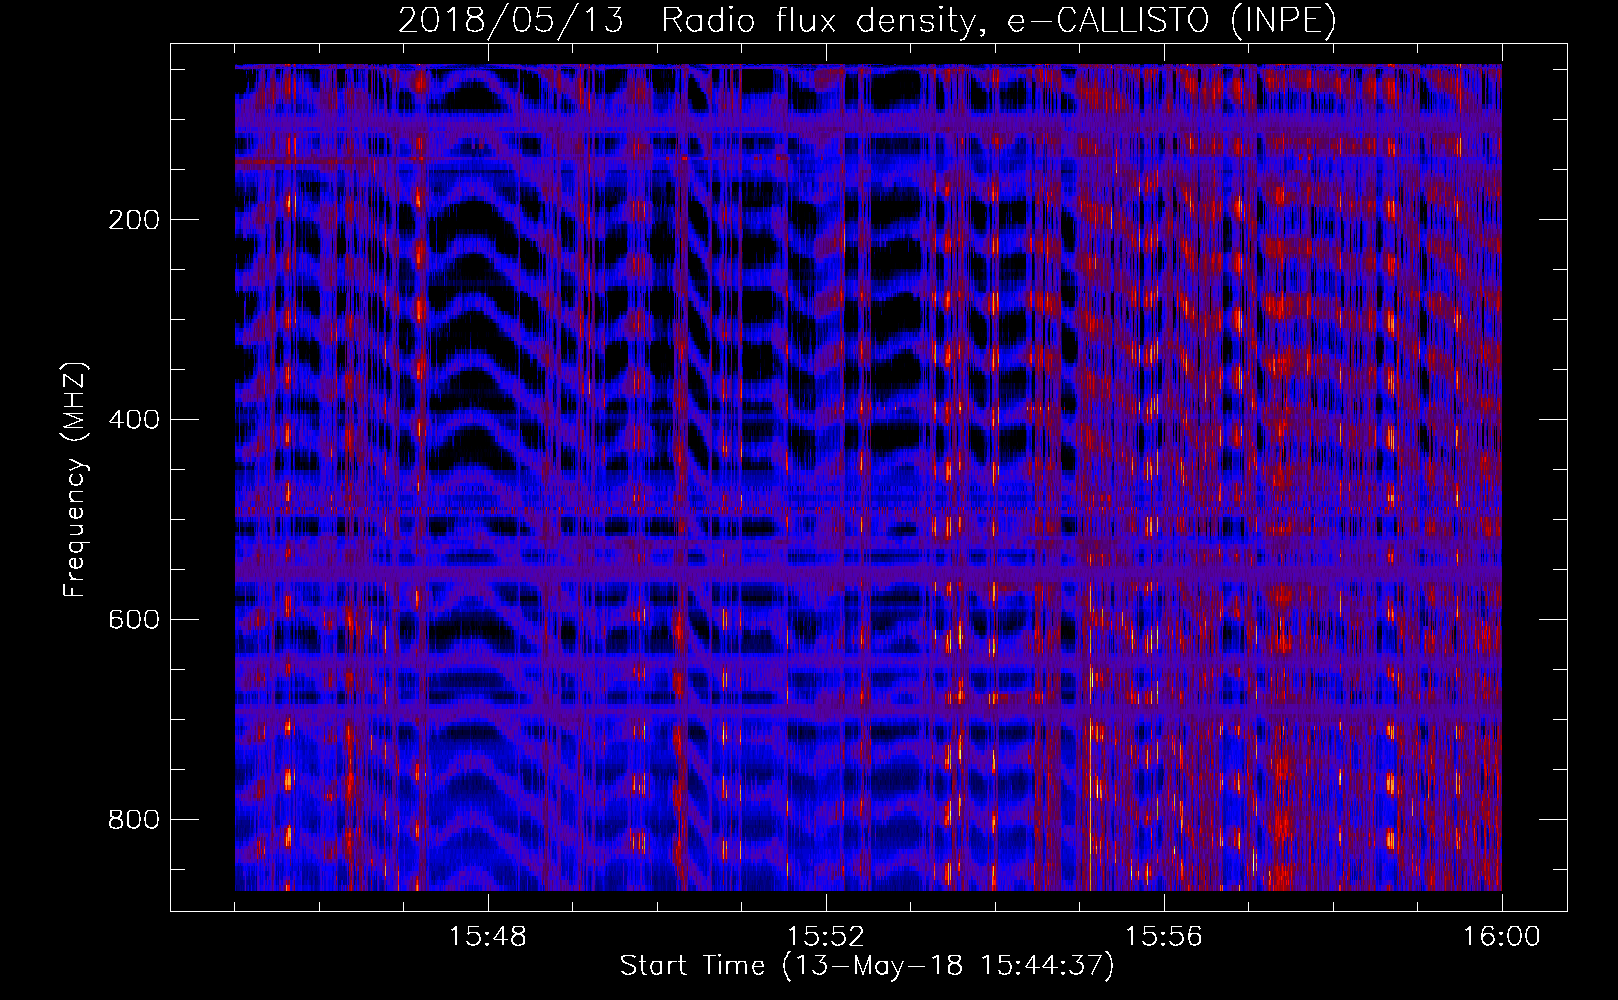Screen dimensions: 1618x1000
Task: Select the 'Frequency (MHZ)' axis label
Action: click(x=75, y=480)
